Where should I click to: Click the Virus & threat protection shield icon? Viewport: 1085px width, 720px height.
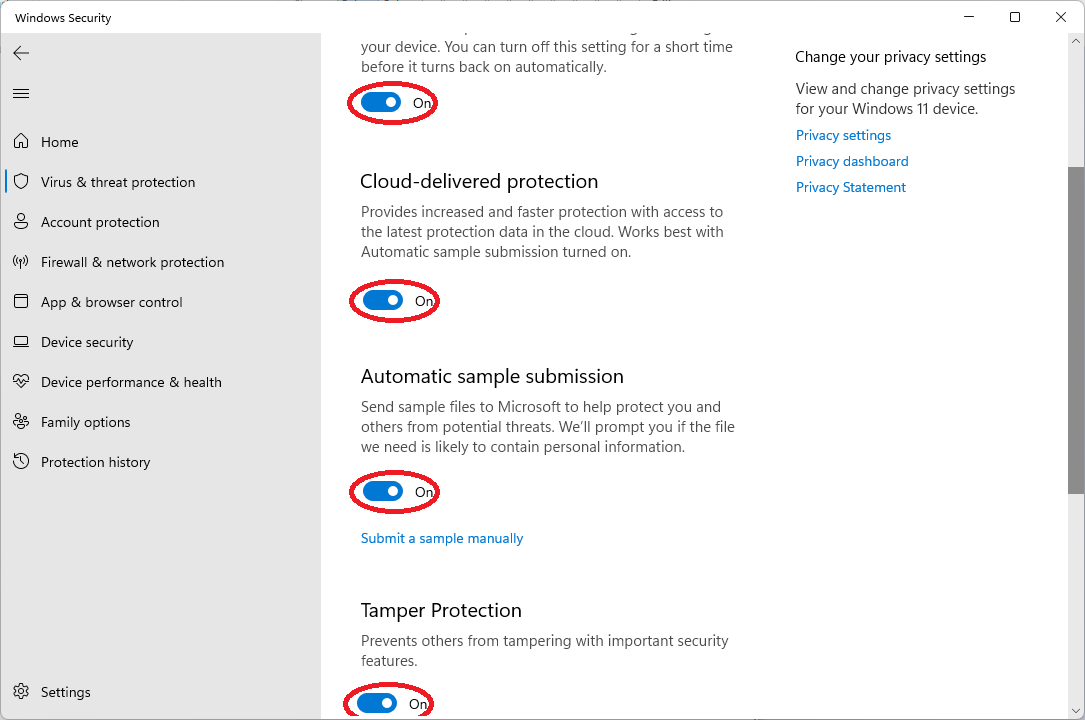(x=21, y=182)
